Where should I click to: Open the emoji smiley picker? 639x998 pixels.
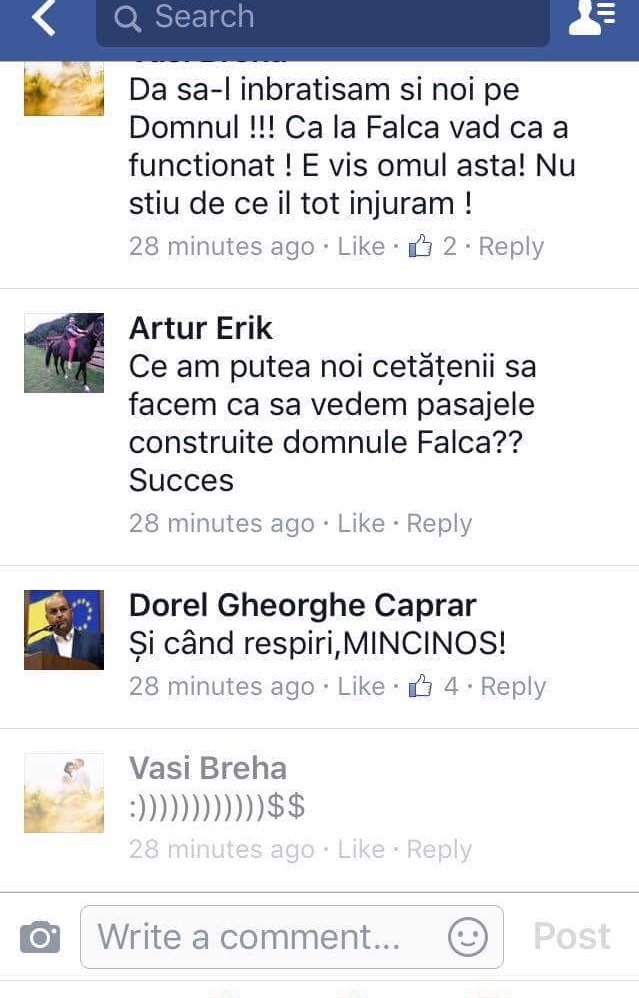(x=468, y=937)
